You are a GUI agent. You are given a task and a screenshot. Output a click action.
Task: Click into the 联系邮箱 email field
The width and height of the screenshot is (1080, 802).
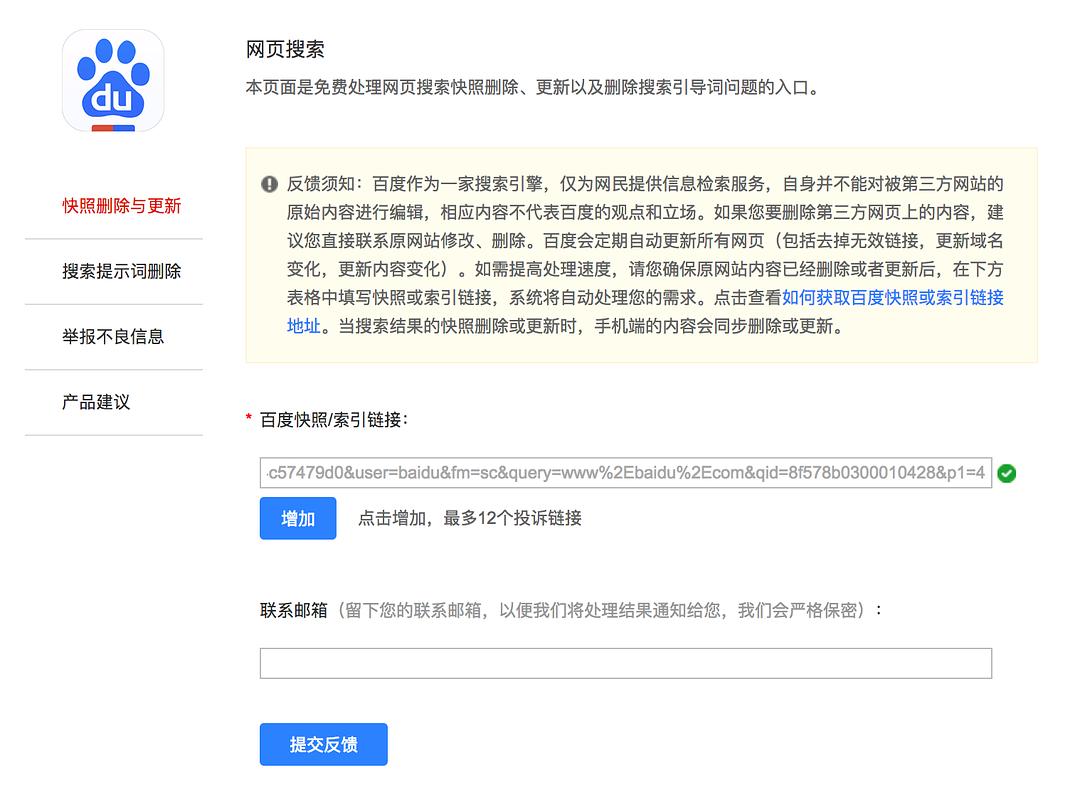[625, 663]
